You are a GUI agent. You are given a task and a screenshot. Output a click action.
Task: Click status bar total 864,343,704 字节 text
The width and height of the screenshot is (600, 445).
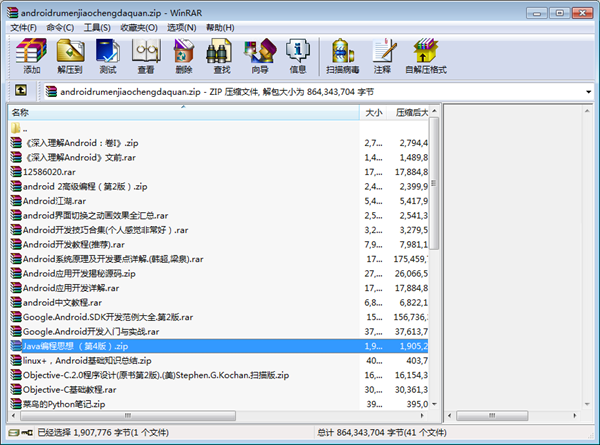(x=382, y=433)
